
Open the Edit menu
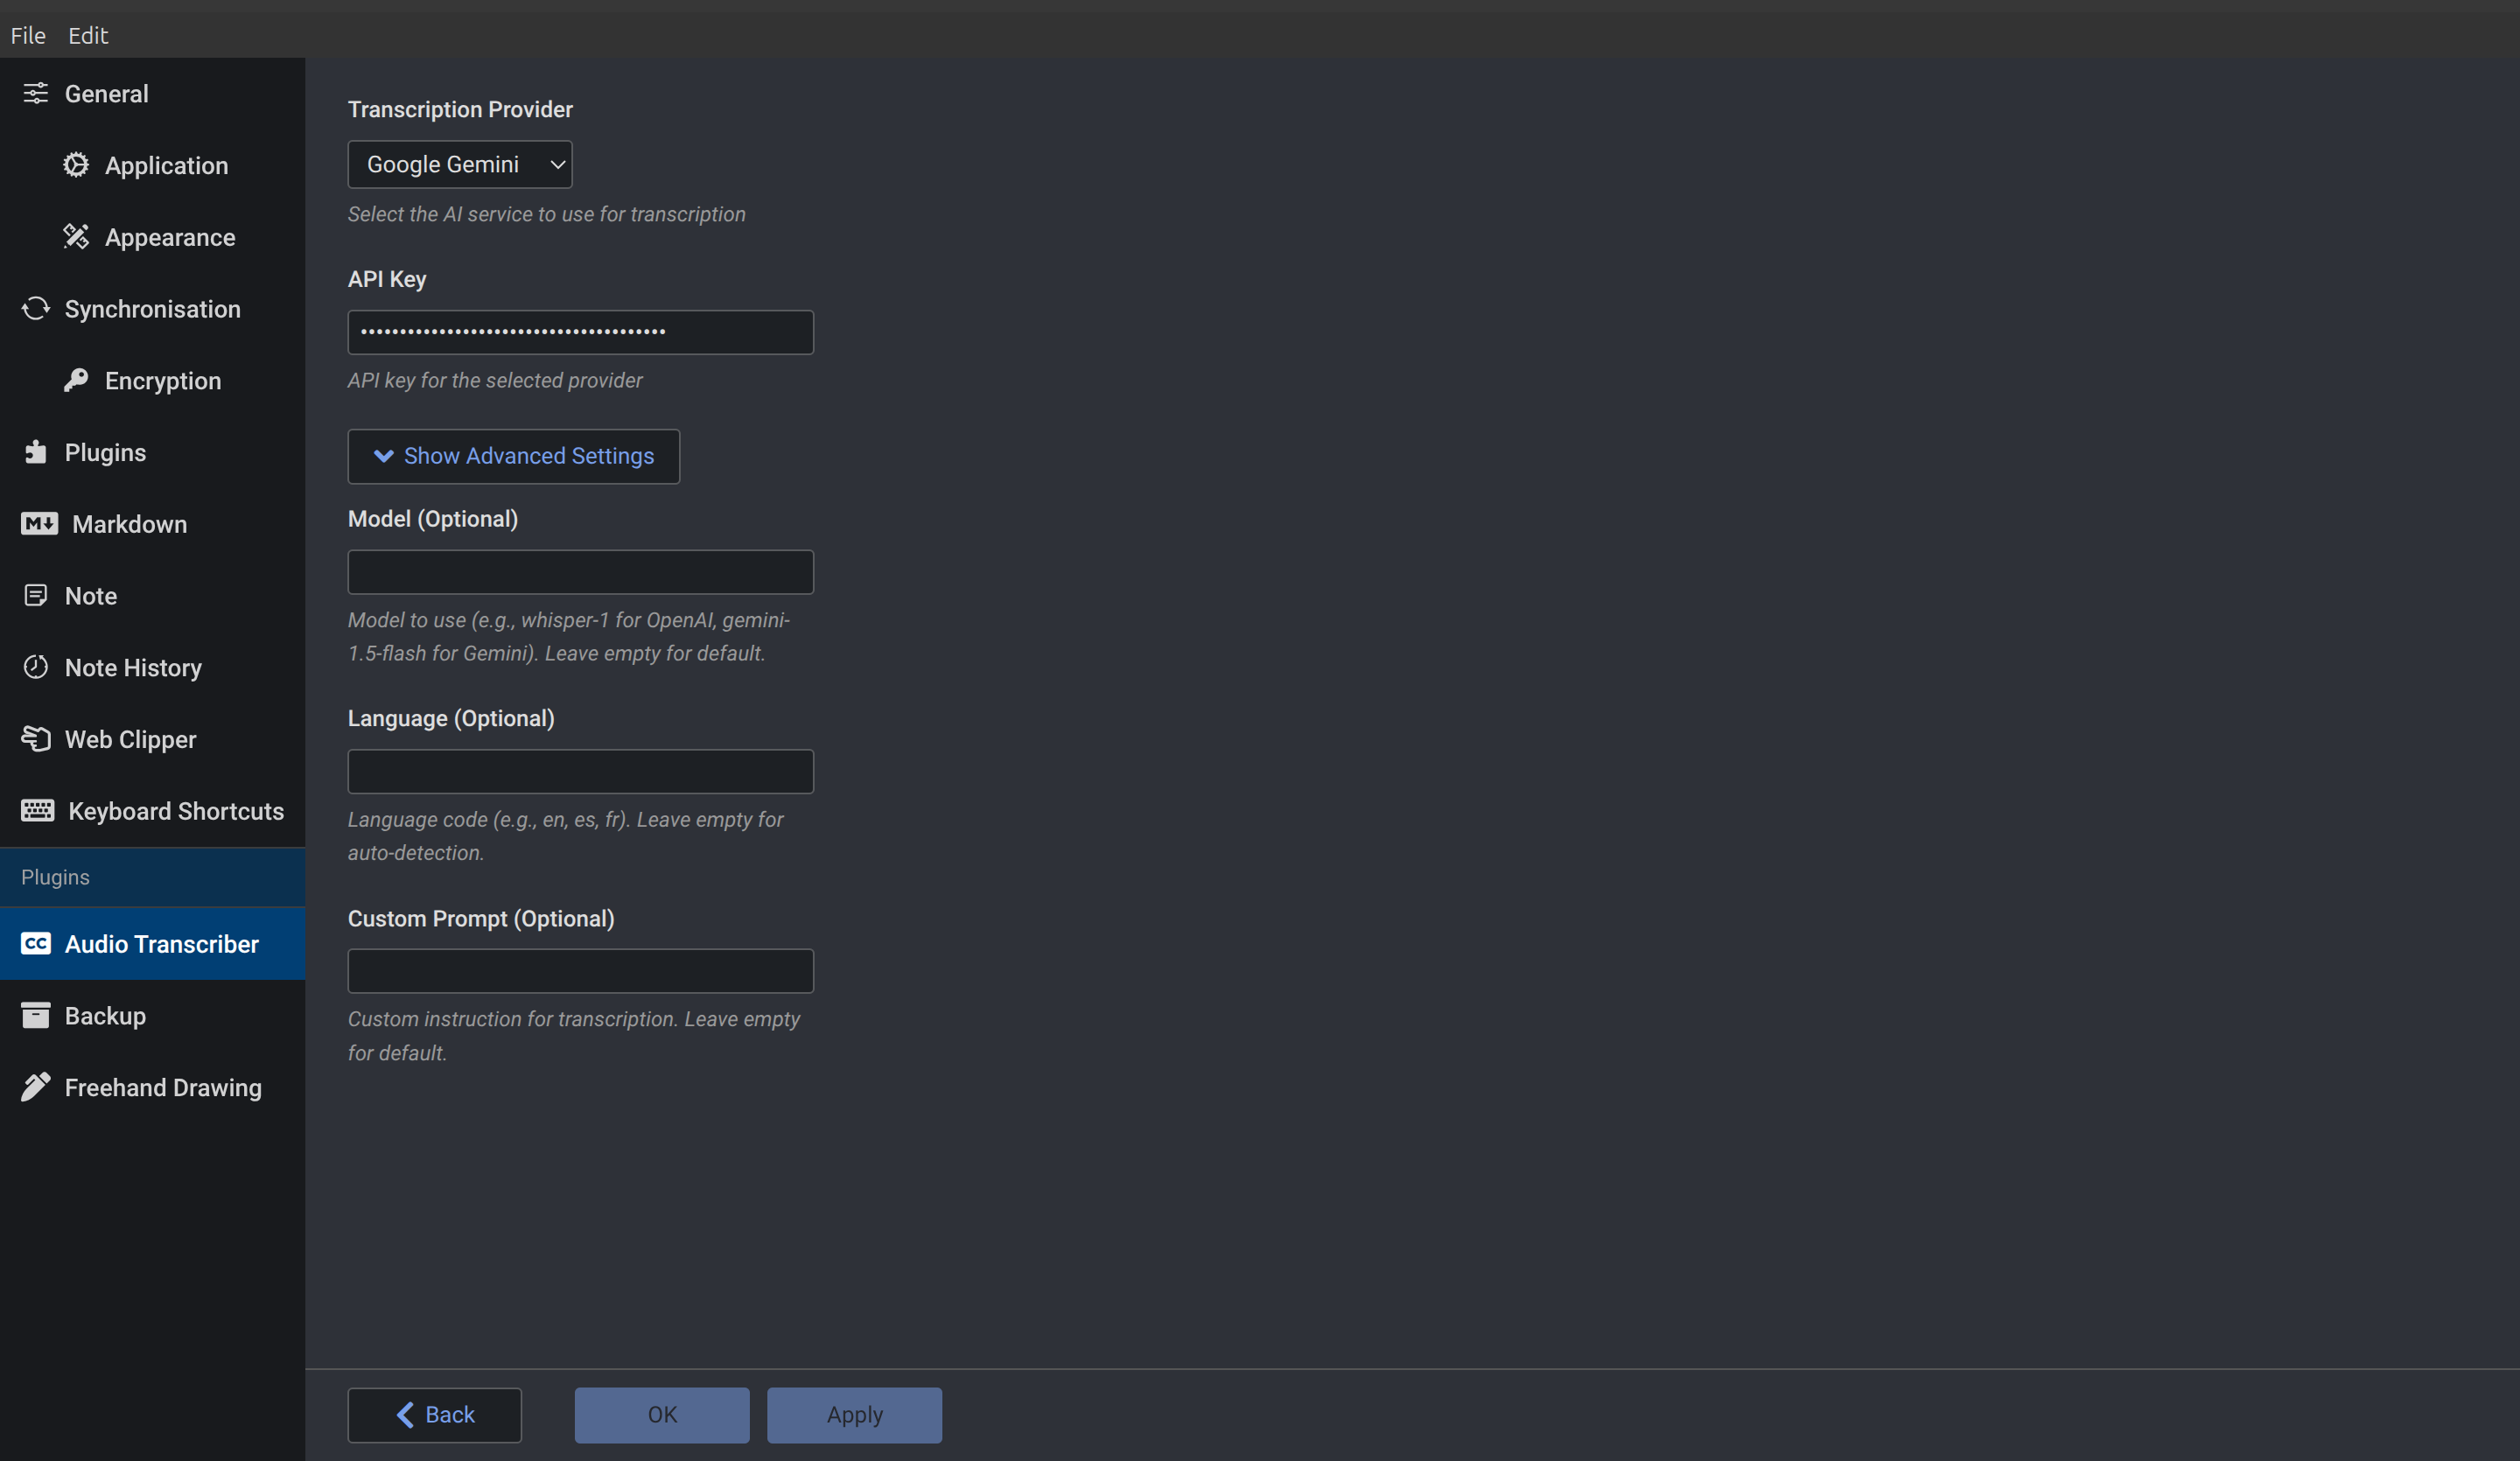[x=88, y=35]
